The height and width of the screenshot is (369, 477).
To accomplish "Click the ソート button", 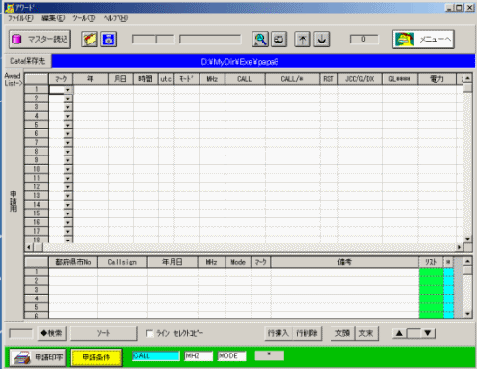I will (x=104, y=333).
